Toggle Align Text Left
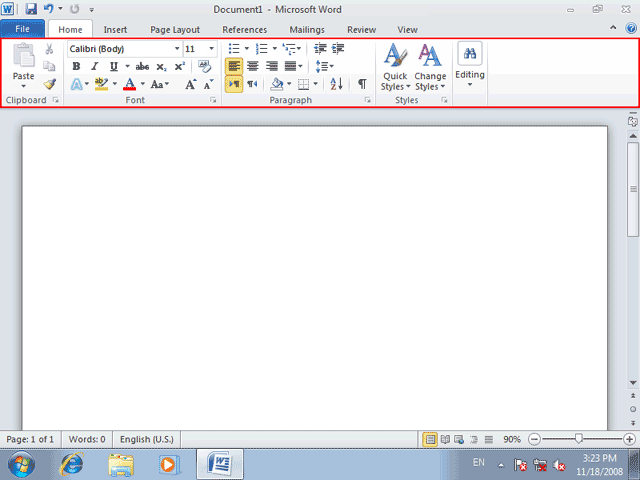 tap(234, 66)
